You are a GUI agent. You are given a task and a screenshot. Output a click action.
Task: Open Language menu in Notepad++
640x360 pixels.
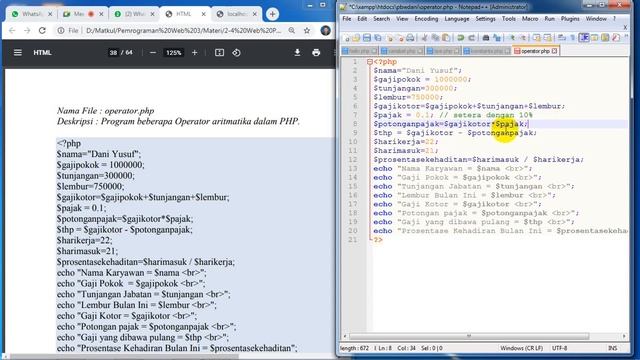pos(457,19)
